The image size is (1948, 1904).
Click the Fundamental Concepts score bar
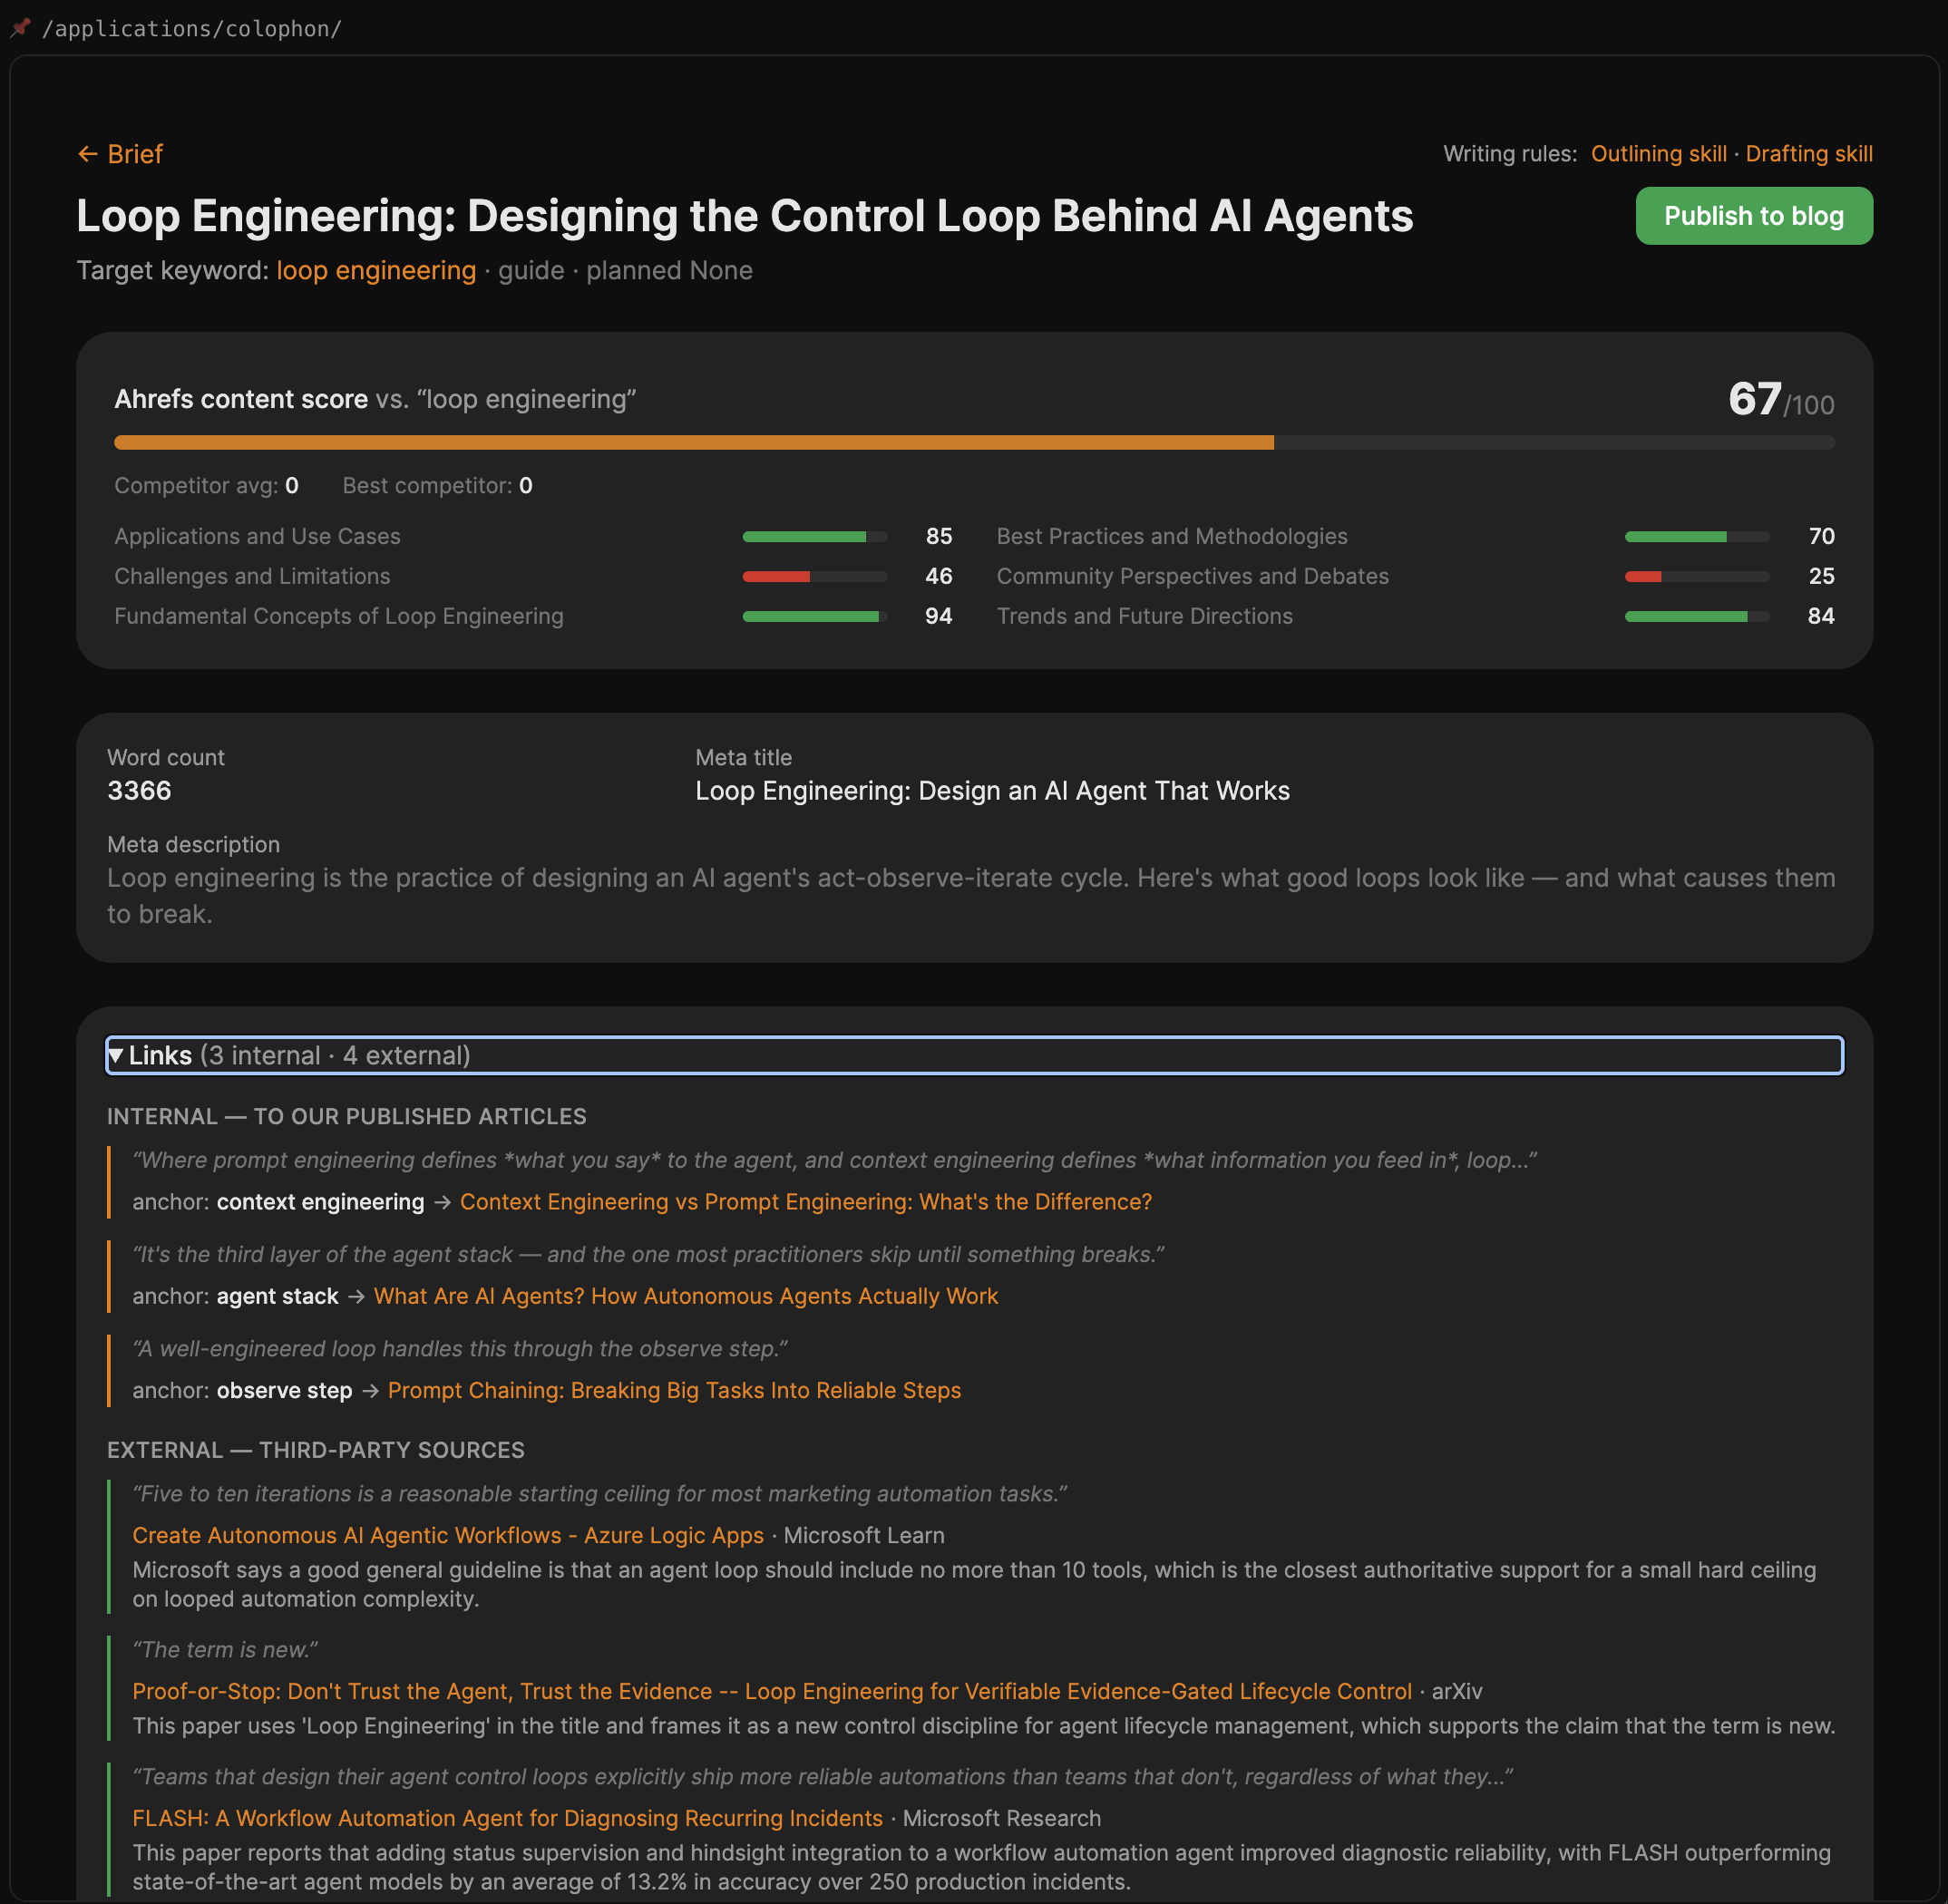click(x=814, y=617)
